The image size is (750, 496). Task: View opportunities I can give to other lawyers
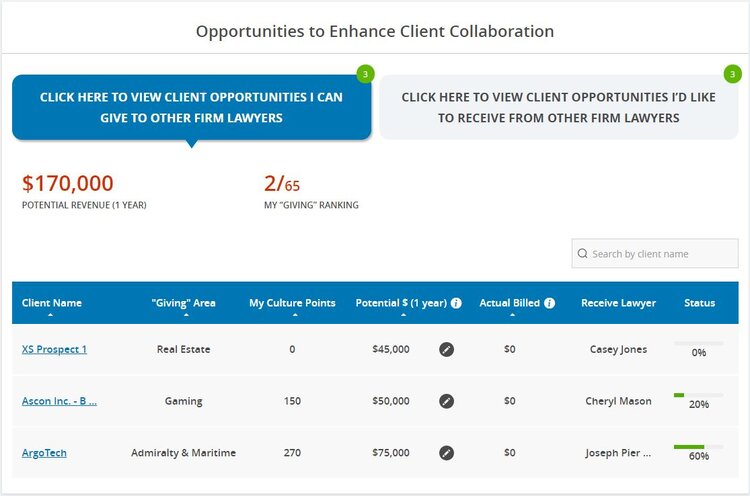pos(191,108)
